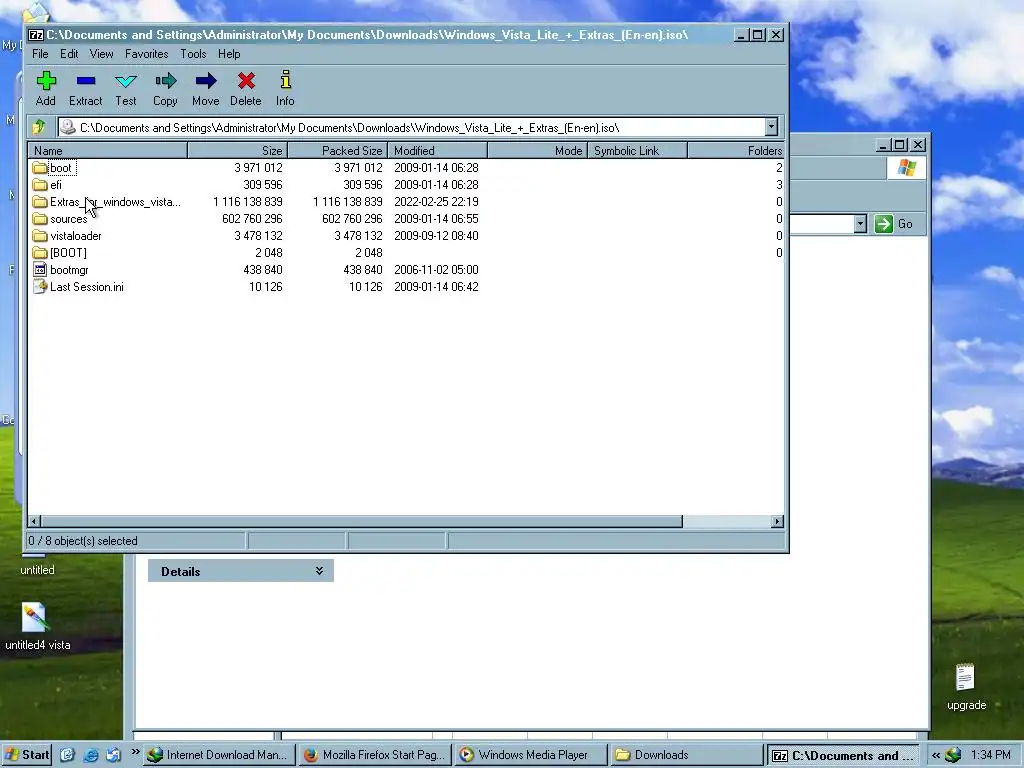Click Internet Explorer quick launch icon
The height and width of the screenshot is (768, 1024).
[x=91, y=755]
